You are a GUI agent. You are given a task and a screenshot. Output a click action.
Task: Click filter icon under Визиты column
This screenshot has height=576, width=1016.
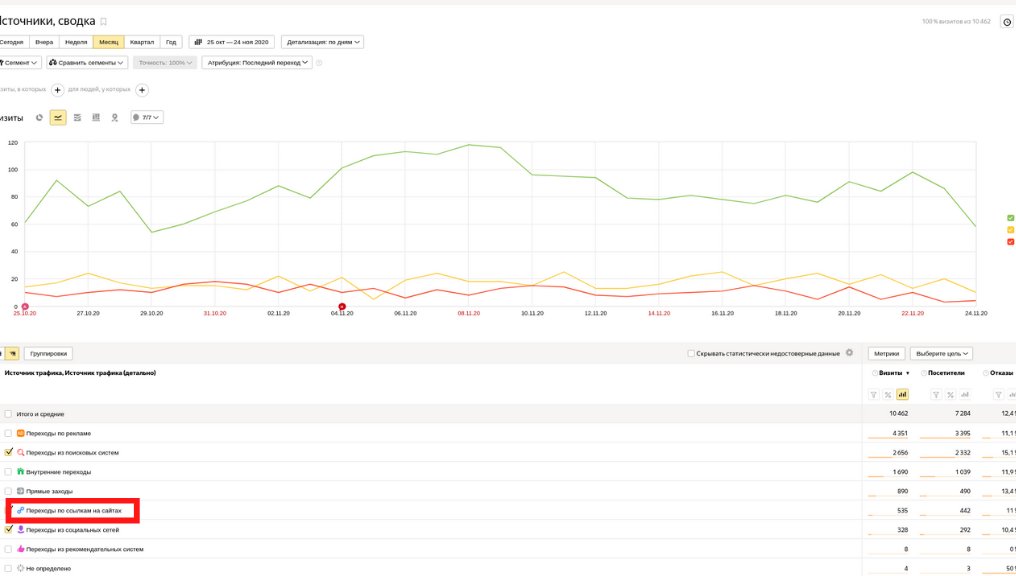[x=872, y=394]
